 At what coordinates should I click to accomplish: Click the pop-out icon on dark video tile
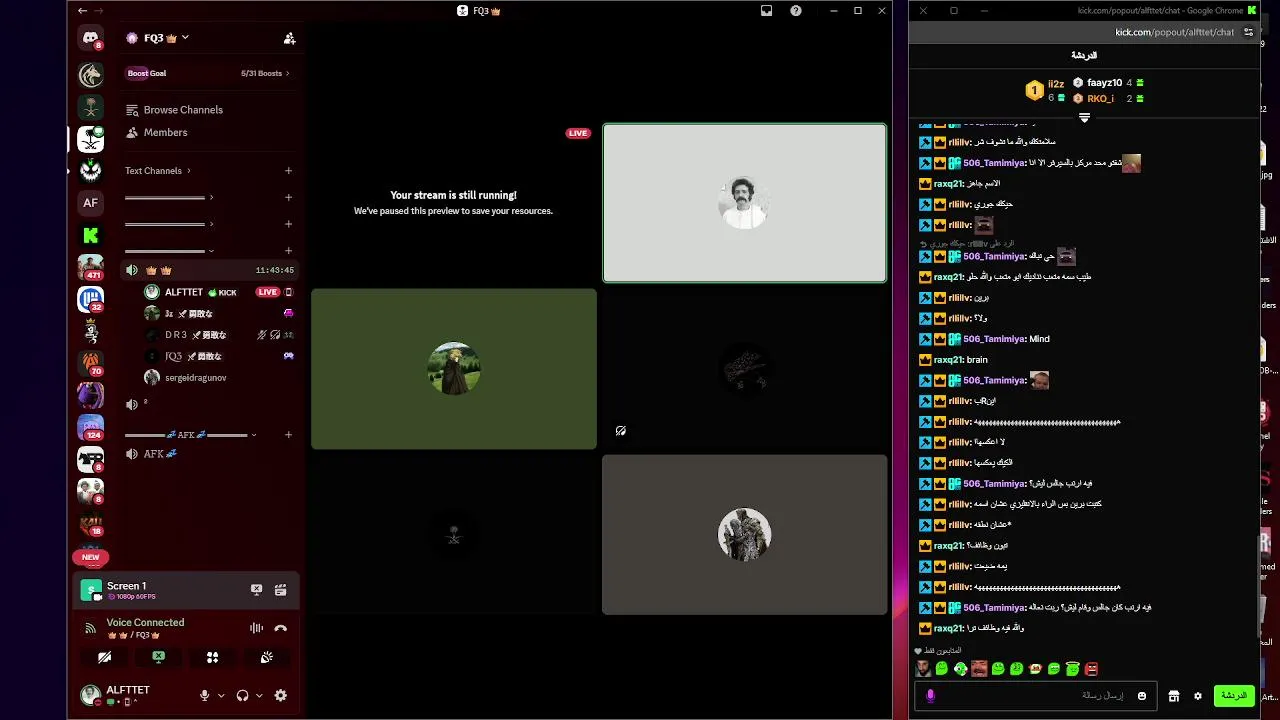[x=621, y=431]
